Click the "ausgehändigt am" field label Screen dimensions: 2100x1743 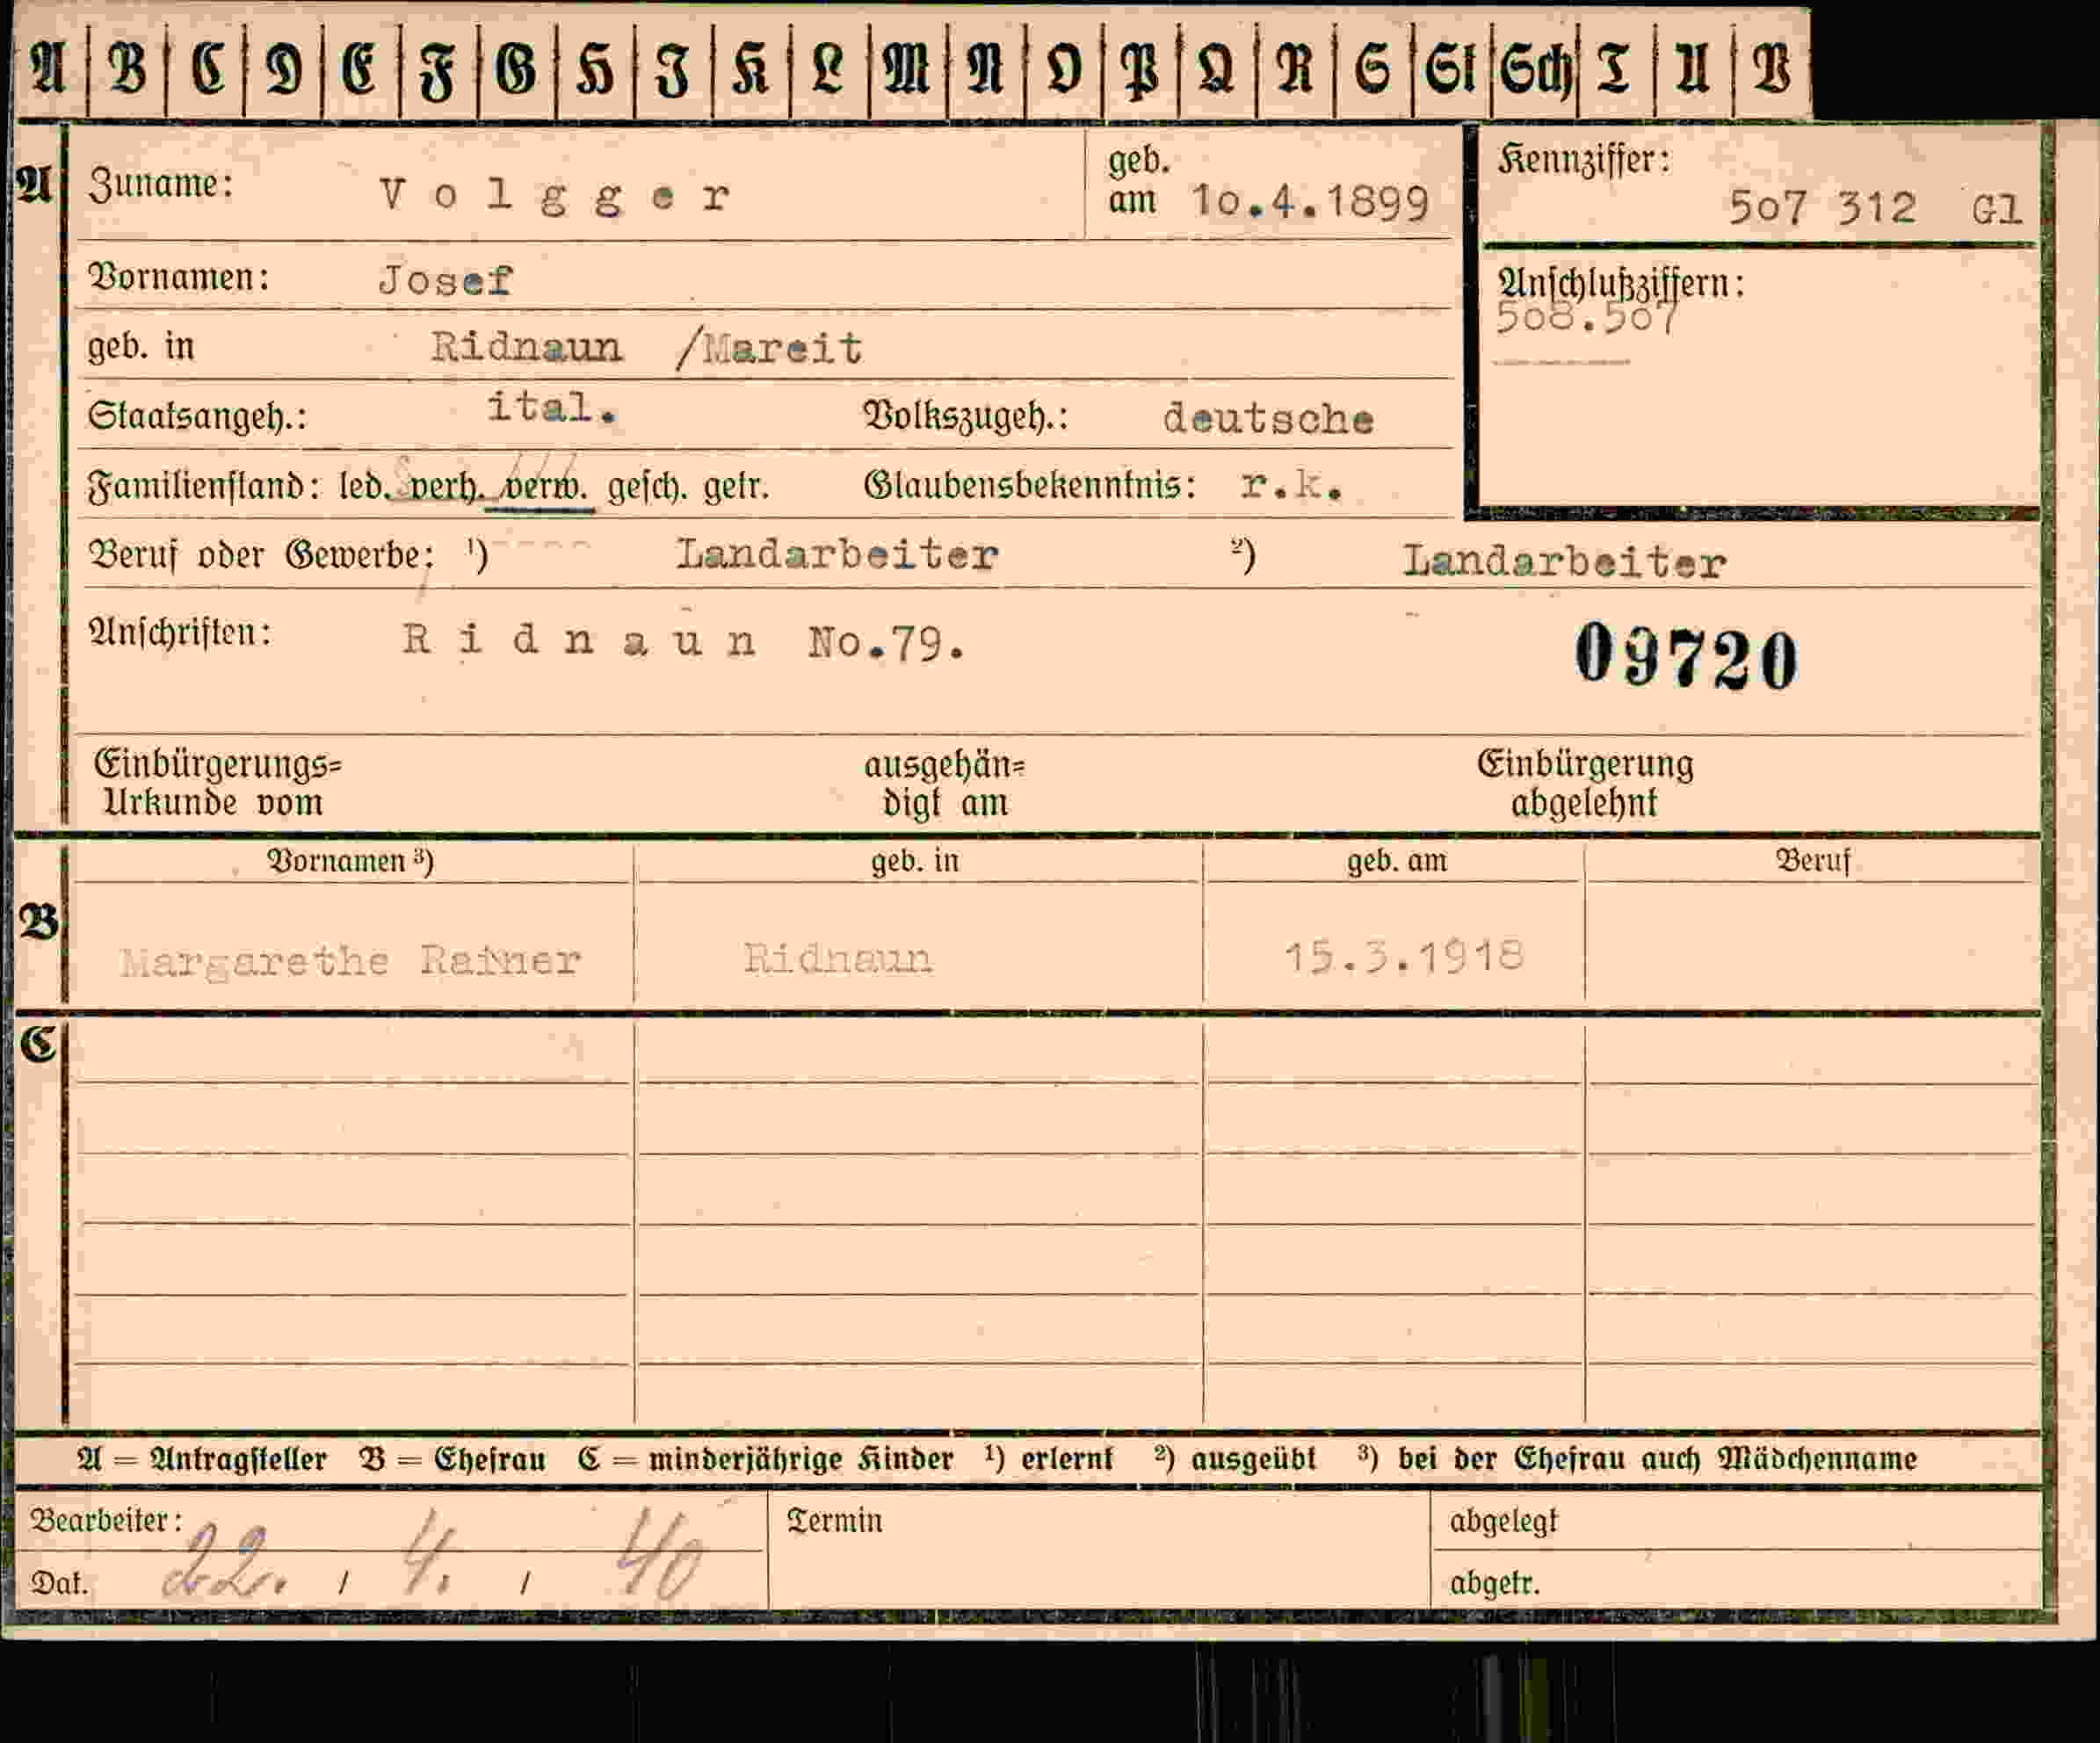[945, 784]
